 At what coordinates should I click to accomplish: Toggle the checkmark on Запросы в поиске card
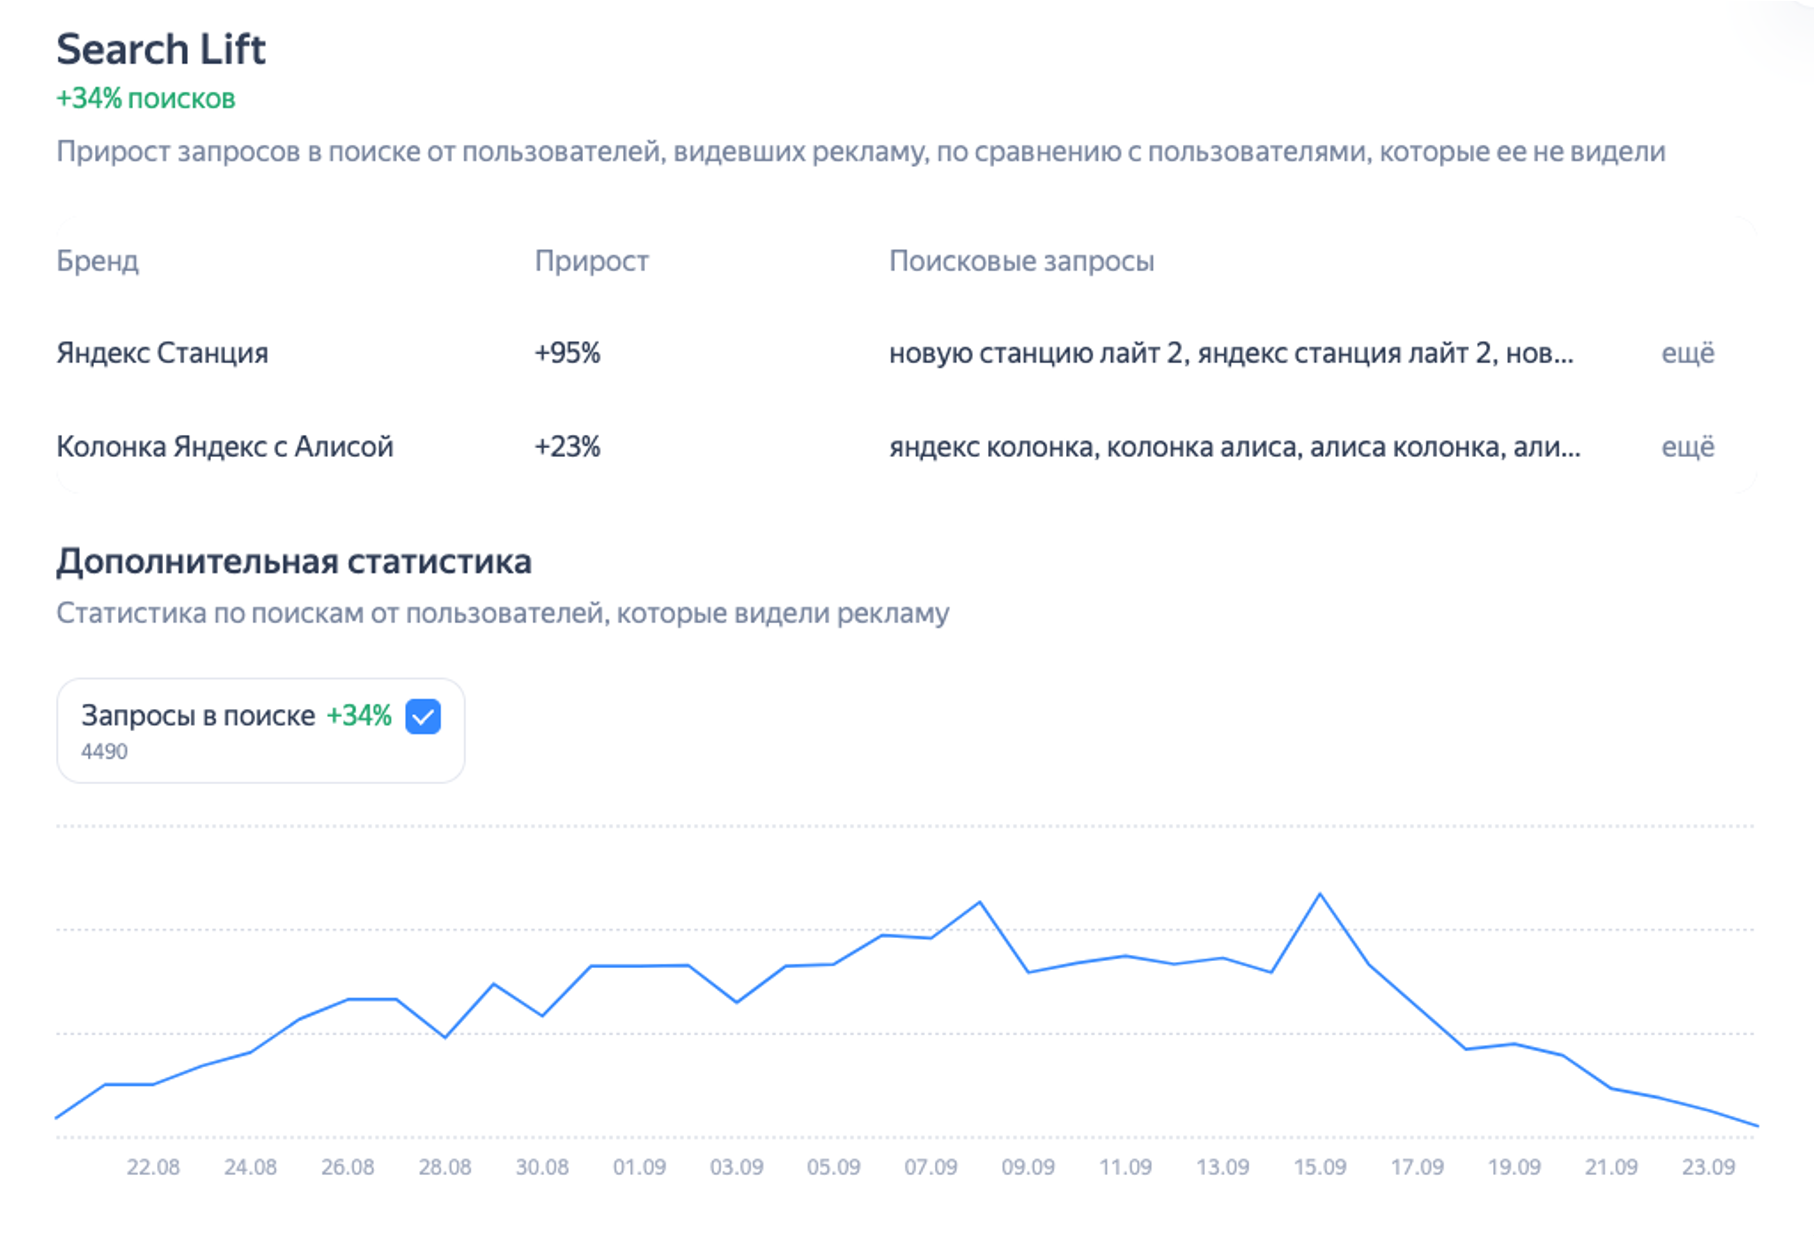pyautogui.click(x=424, y=716)
